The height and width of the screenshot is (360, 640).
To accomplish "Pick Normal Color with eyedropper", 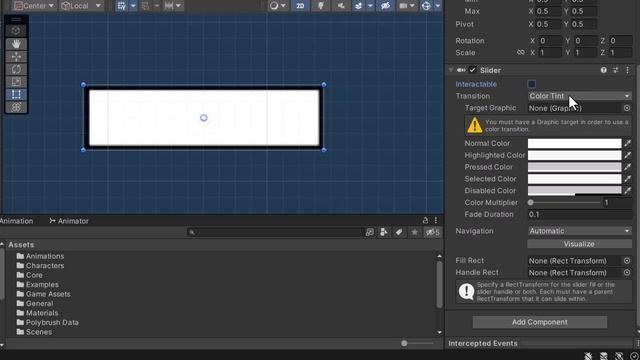I will tap(627, 143).
